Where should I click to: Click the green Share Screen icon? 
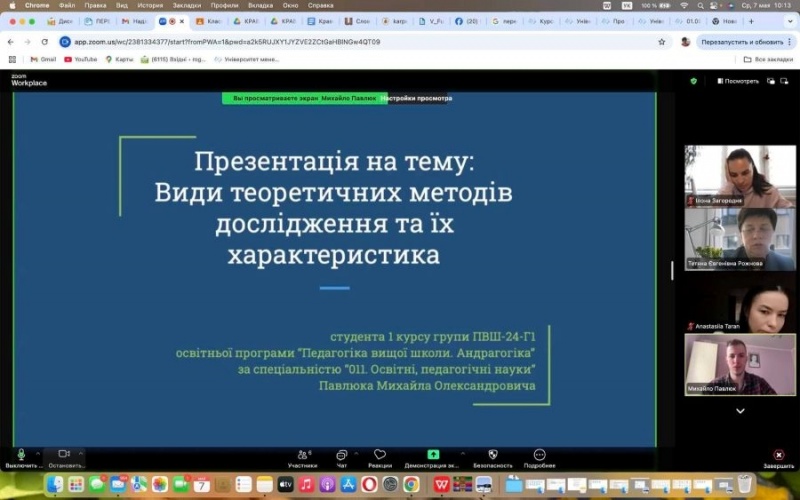433,455
